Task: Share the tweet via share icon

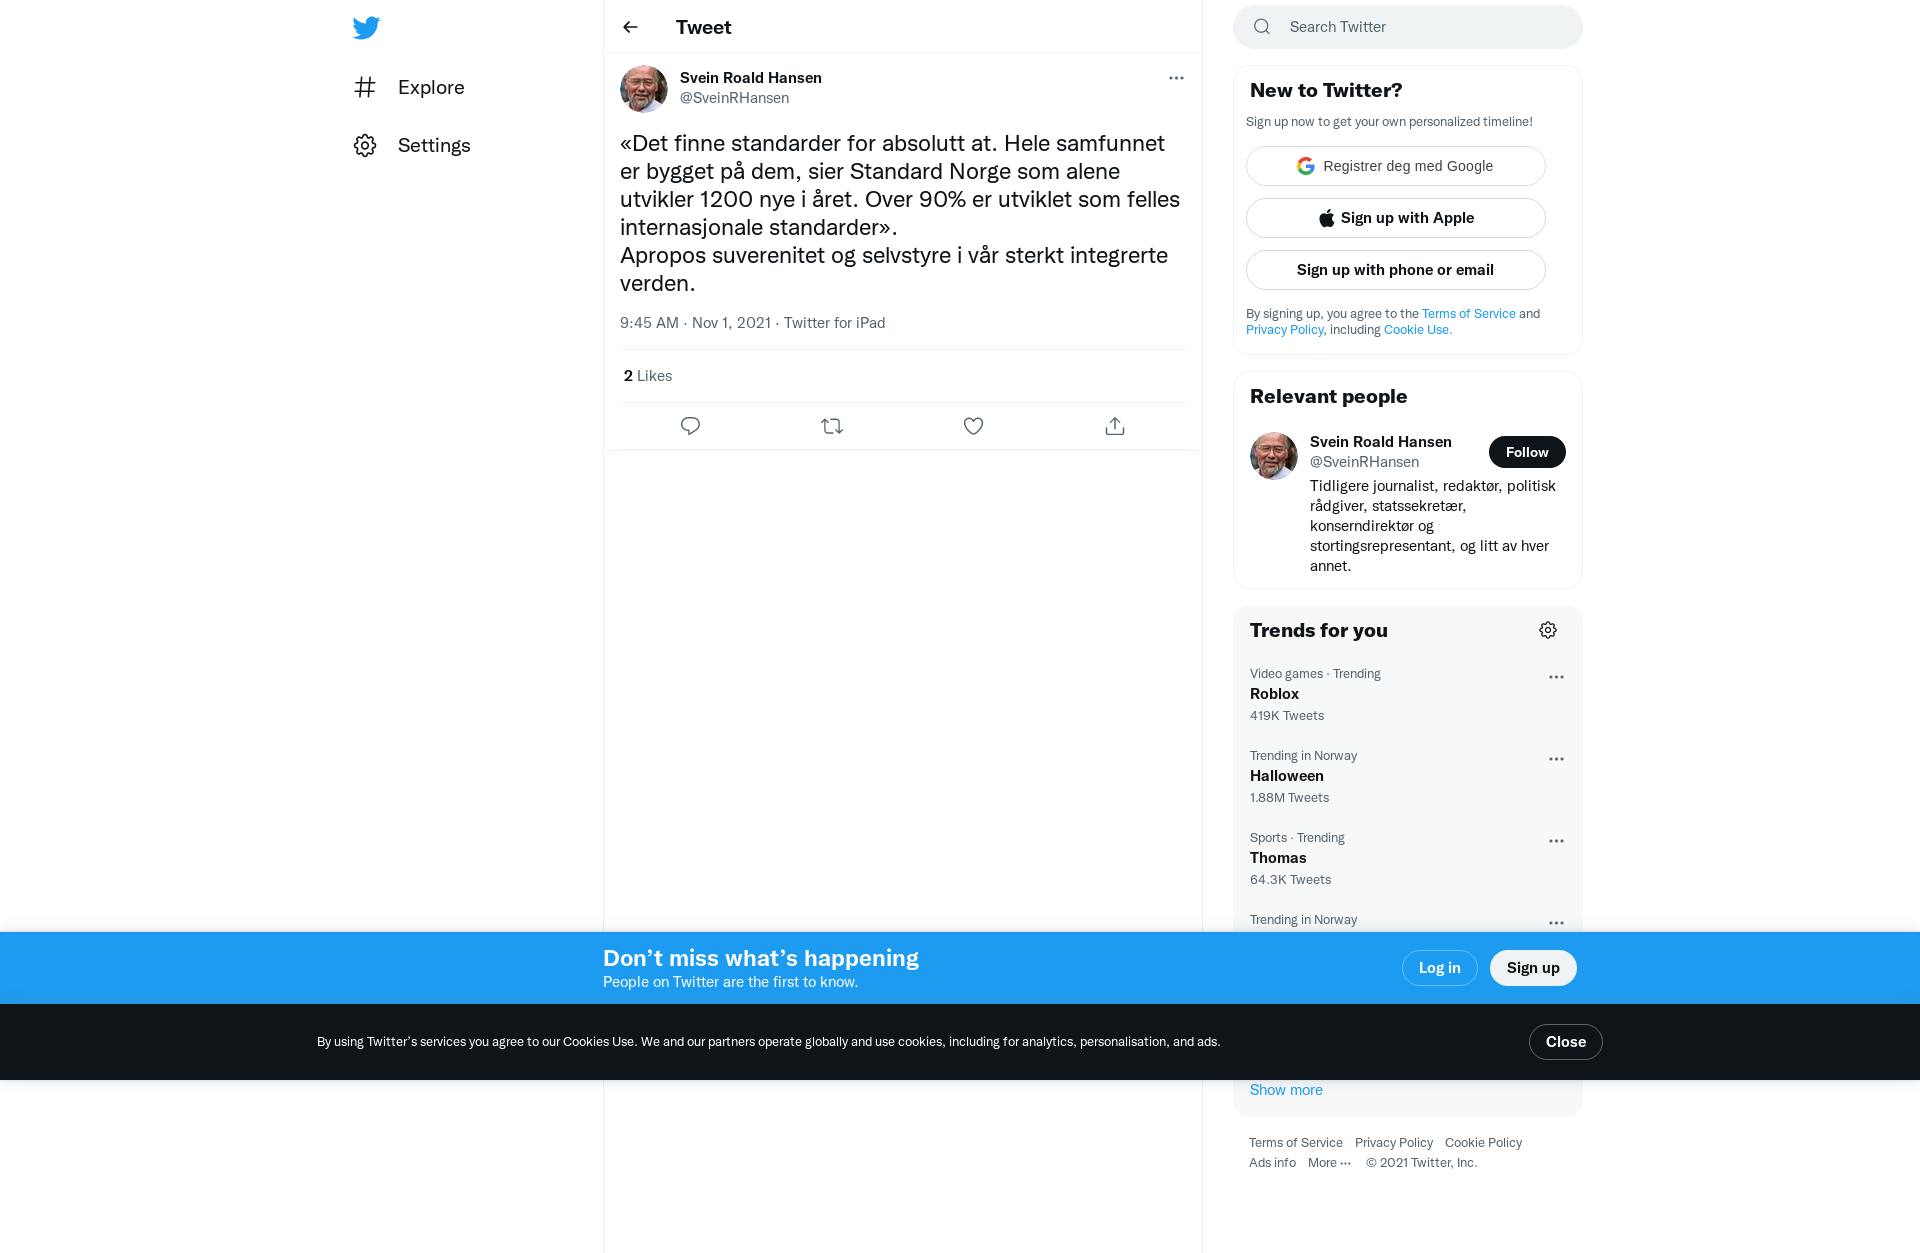Action: point(1115,426)
